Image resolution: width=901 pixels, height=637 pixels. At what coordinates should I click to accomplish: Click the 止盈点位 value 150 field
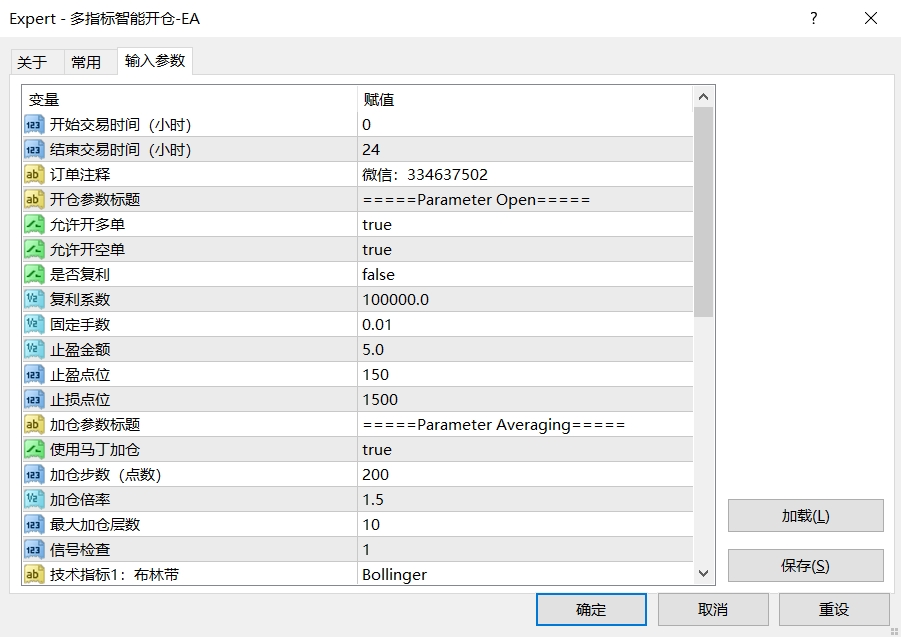[524, 375]
